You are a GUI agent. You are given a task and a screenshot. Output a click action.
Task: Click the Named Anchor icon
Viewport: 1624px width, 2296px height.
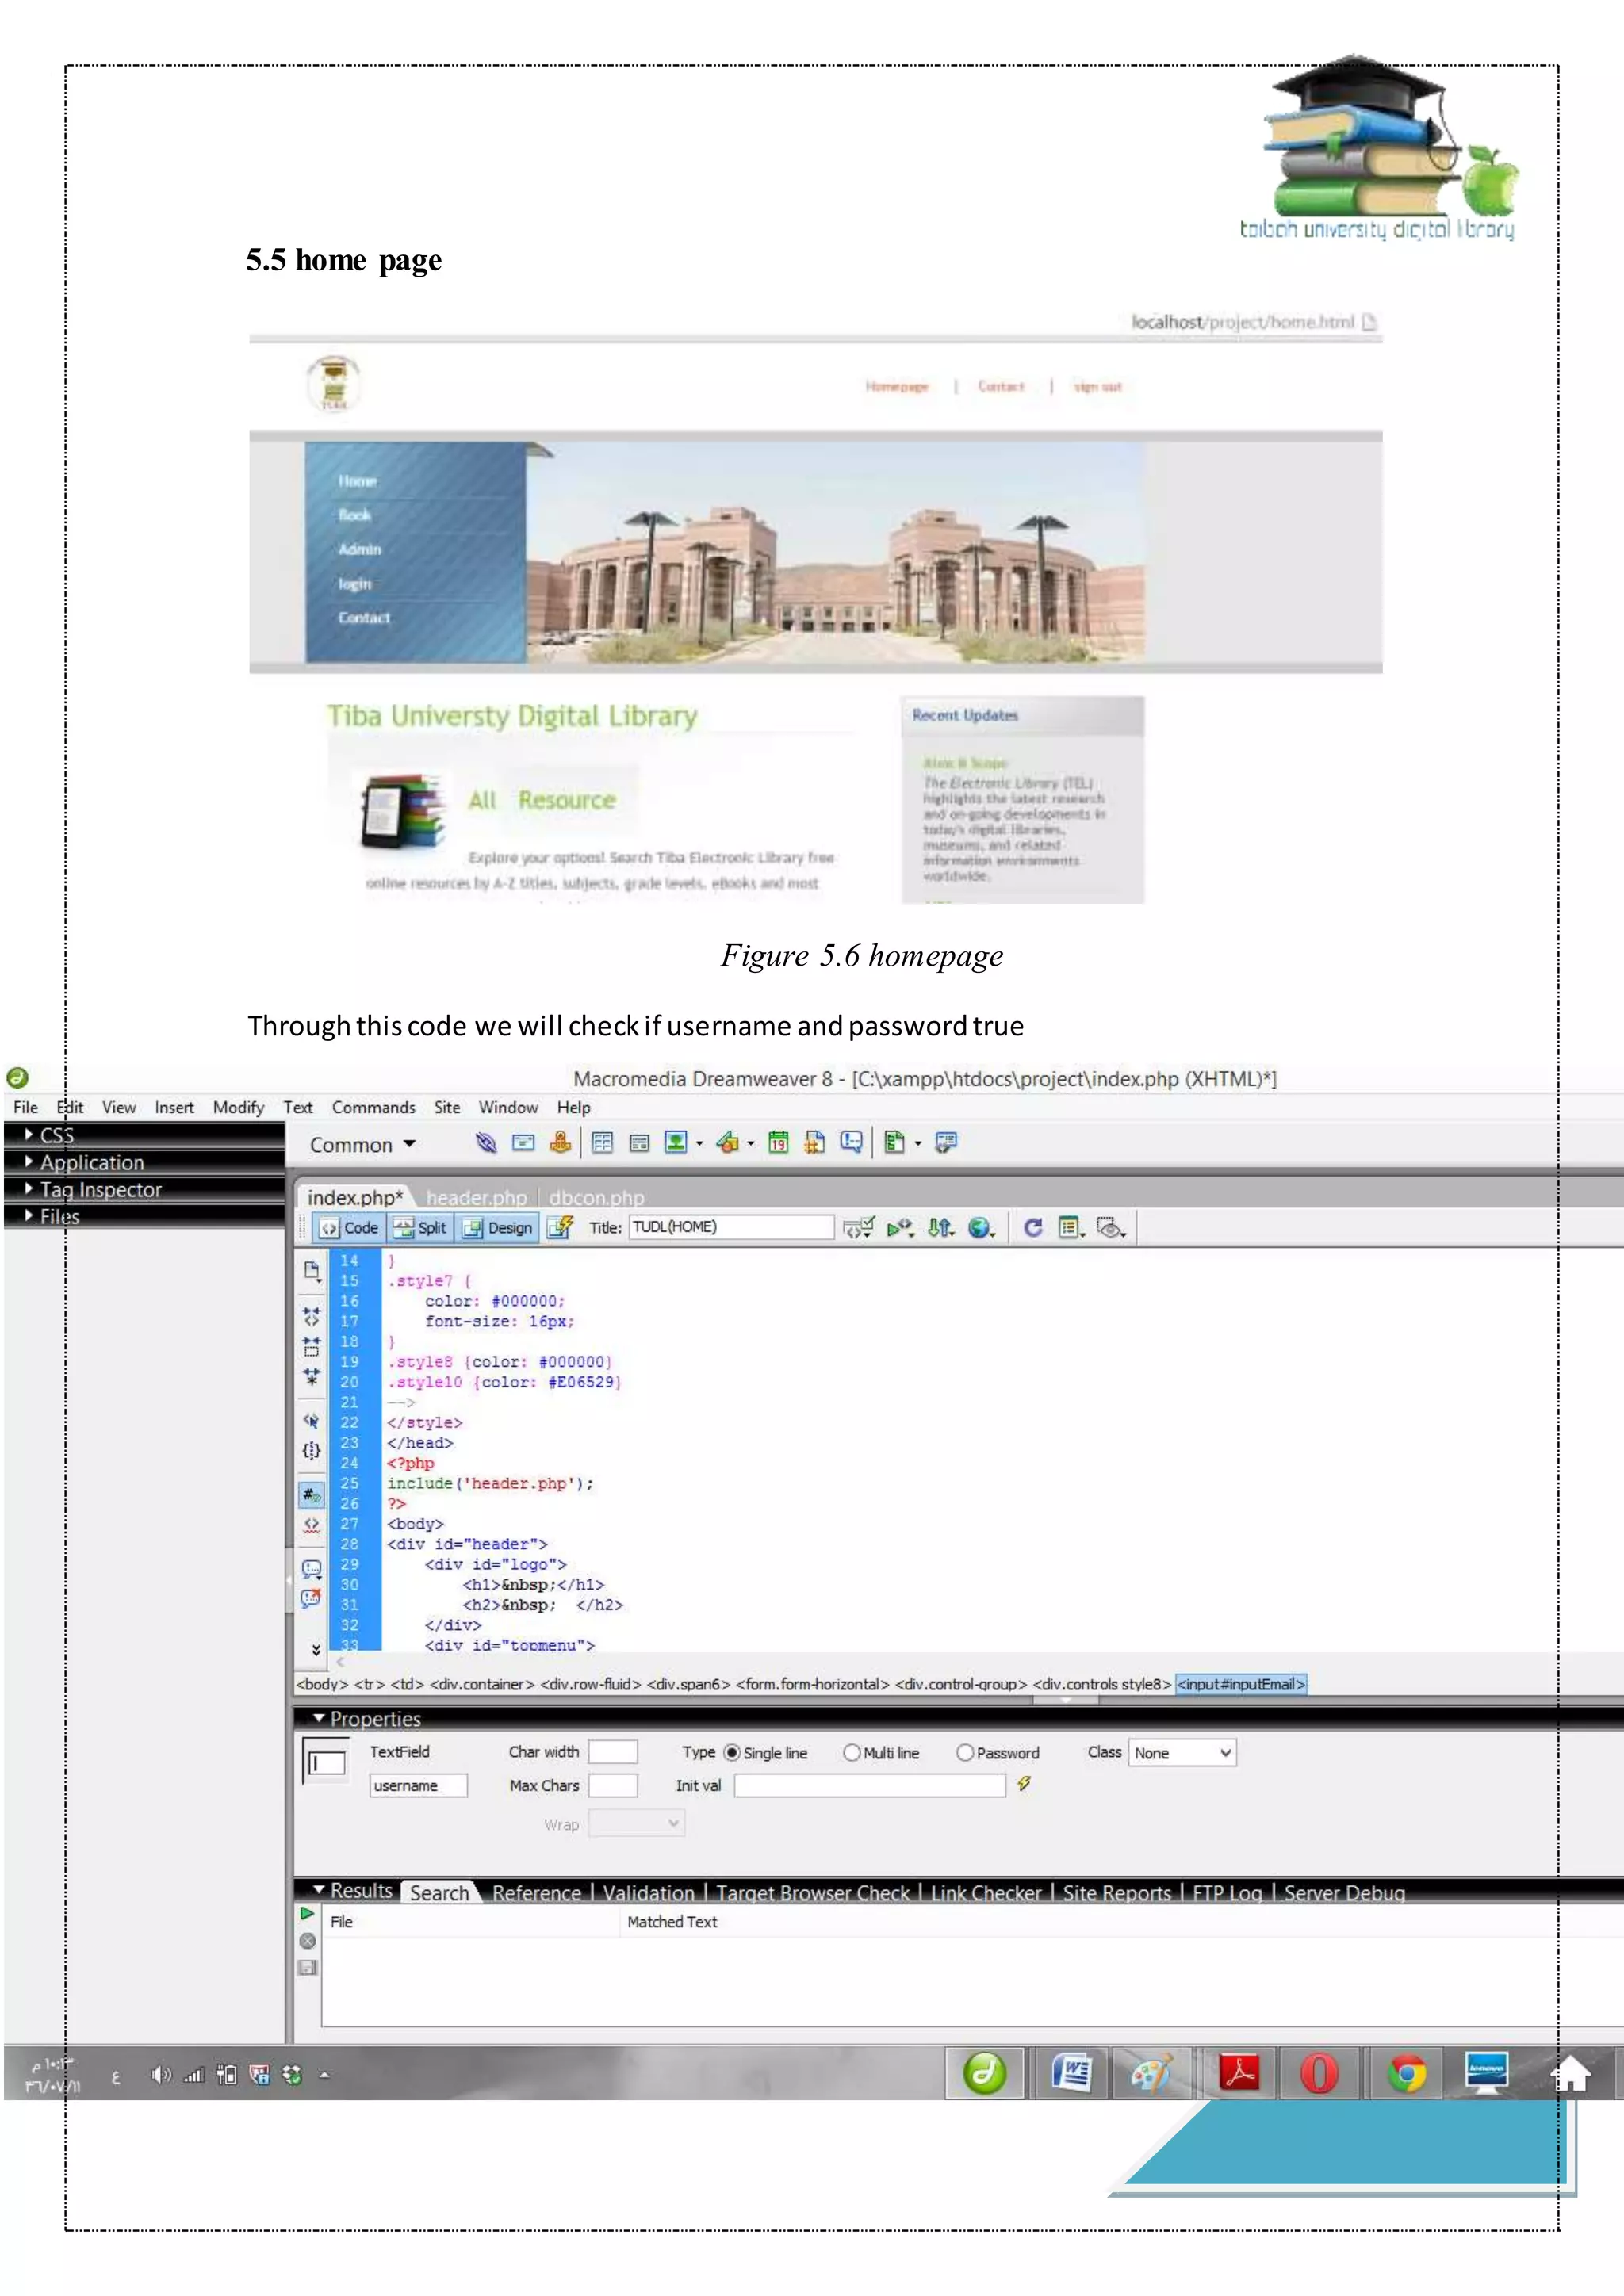pos(560,1142)
